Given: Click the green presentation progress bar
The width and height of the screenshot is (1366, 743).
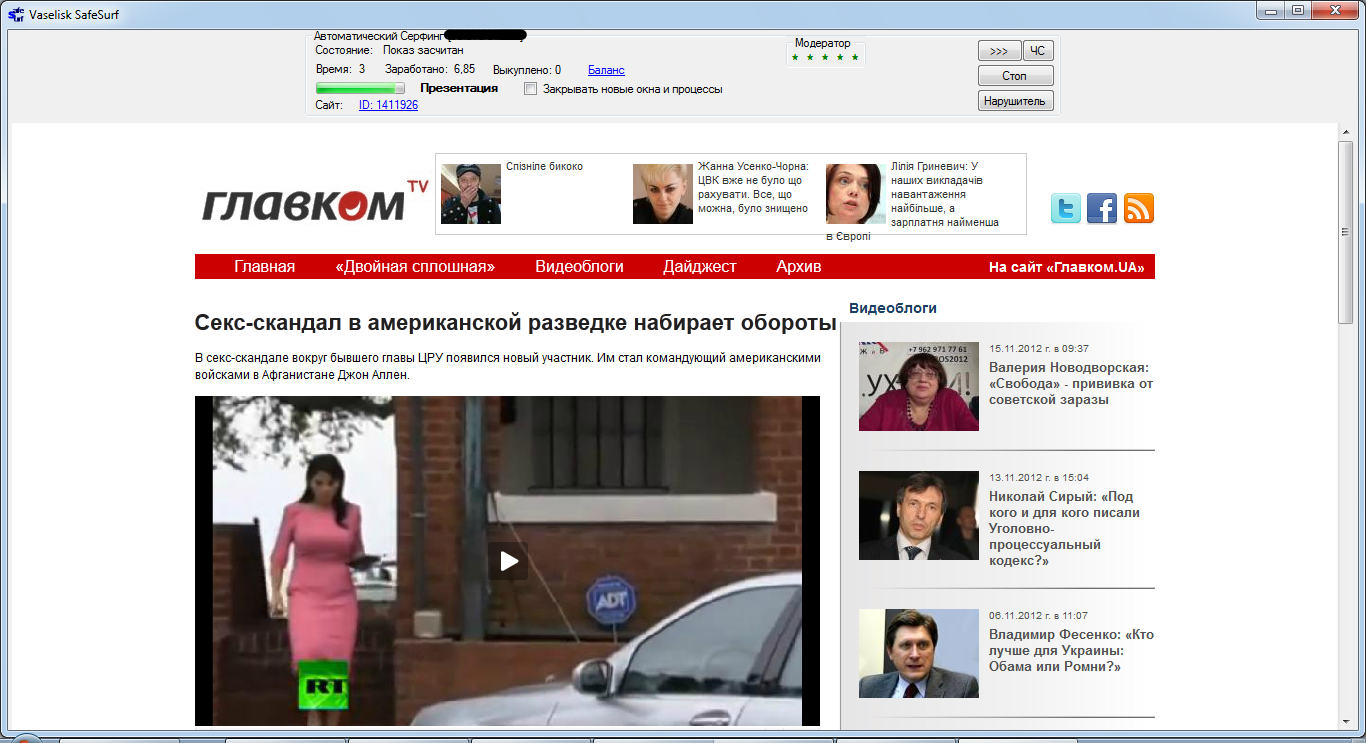Looking at the screenshot, I should click(x=360, y=88).
